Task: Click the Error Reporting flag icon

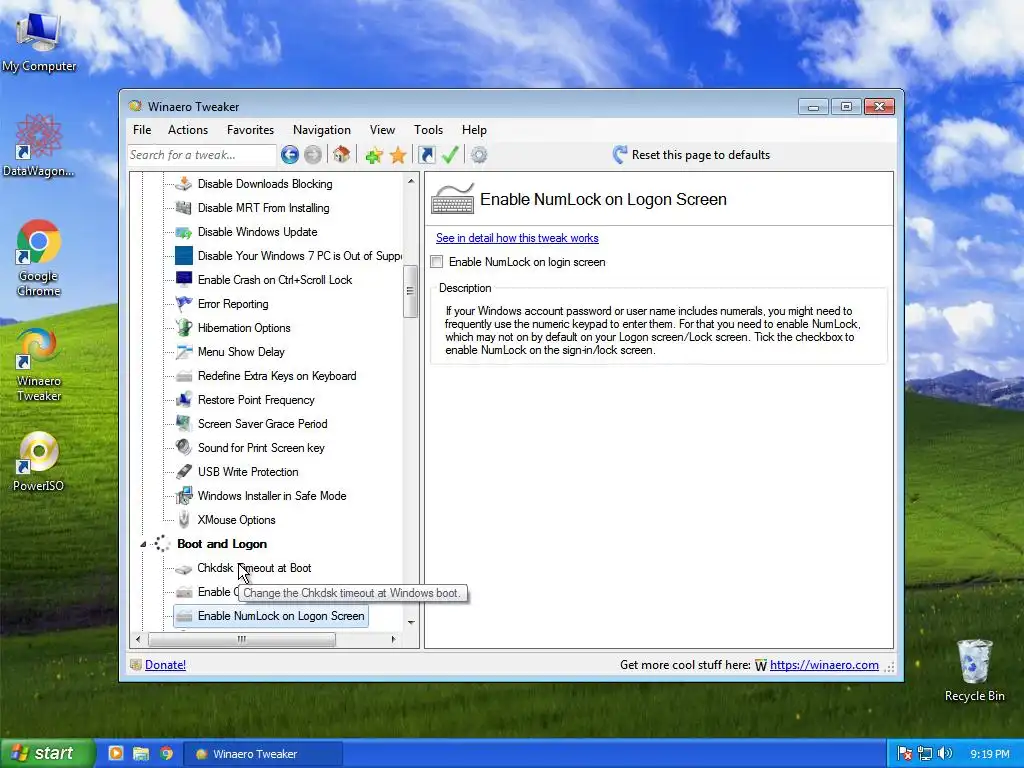Action: pos(184,304)
